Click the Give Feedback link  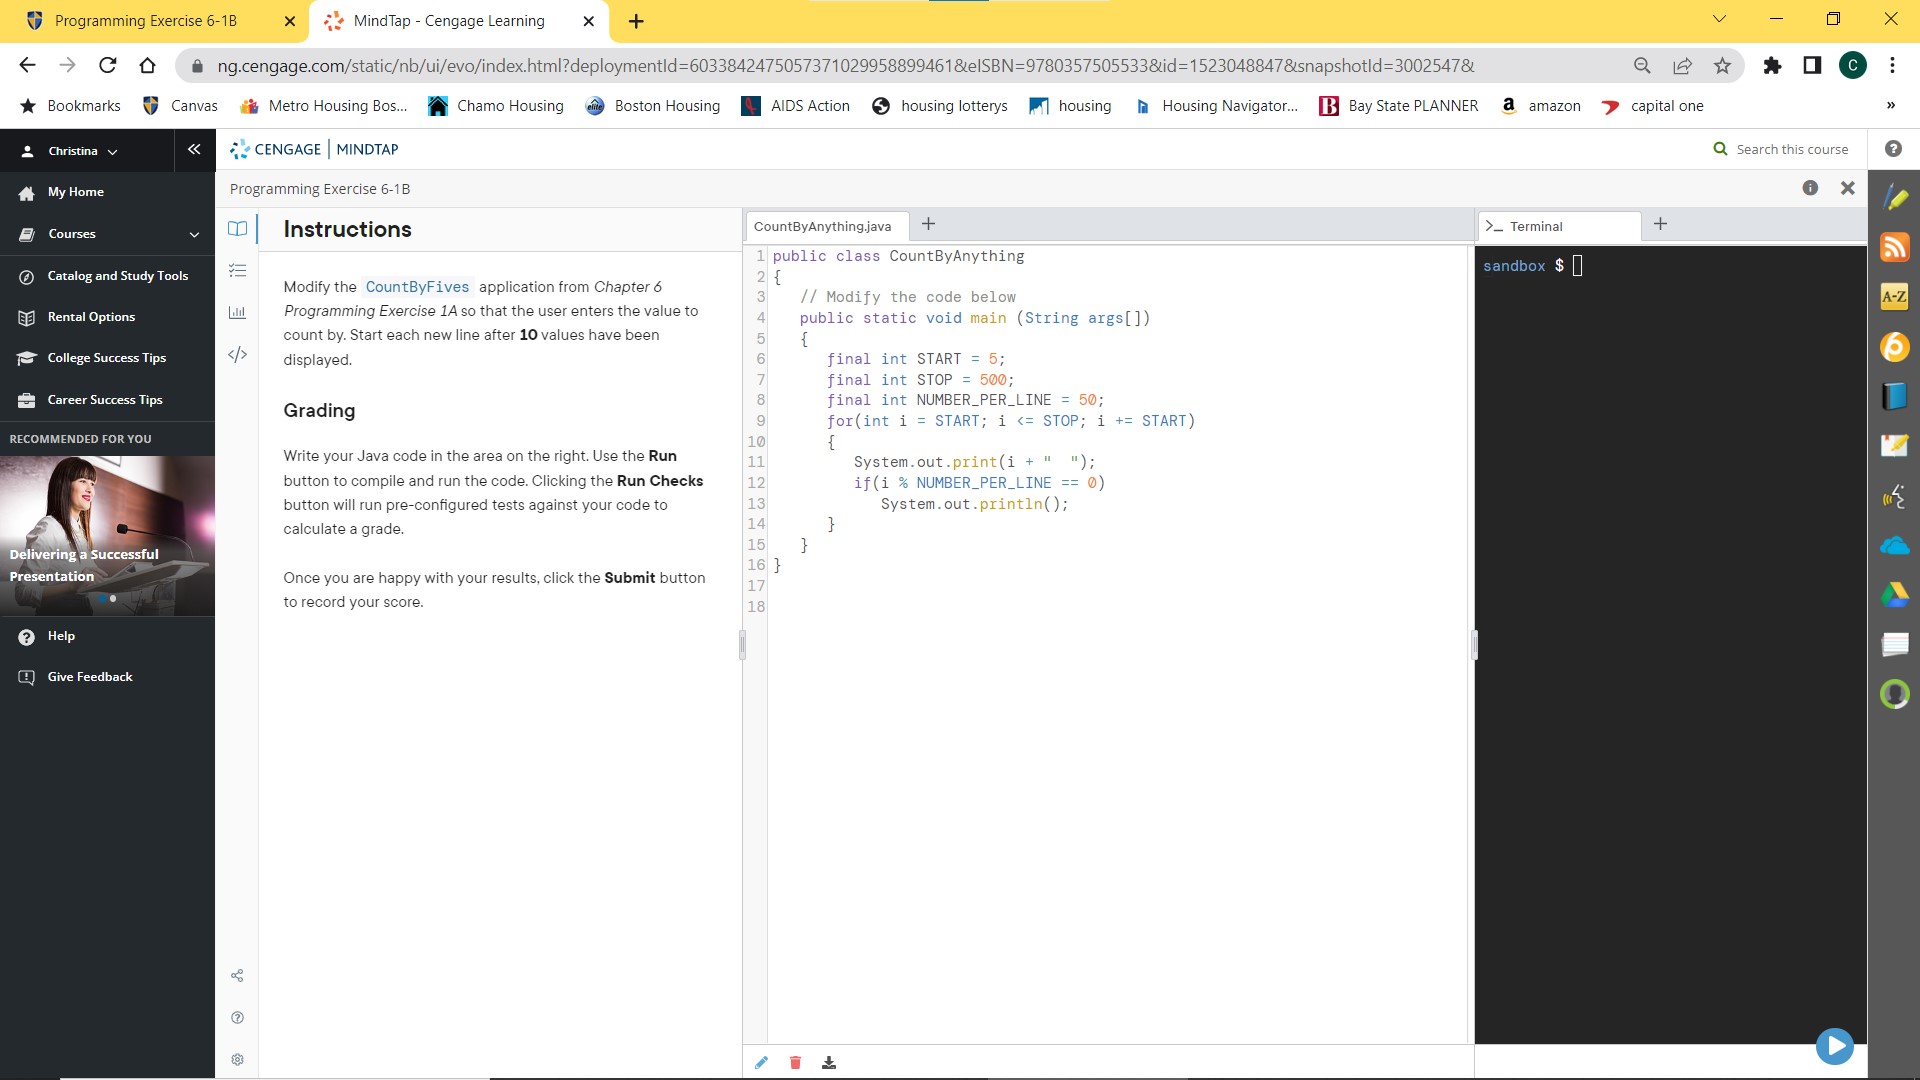[90, 676]
